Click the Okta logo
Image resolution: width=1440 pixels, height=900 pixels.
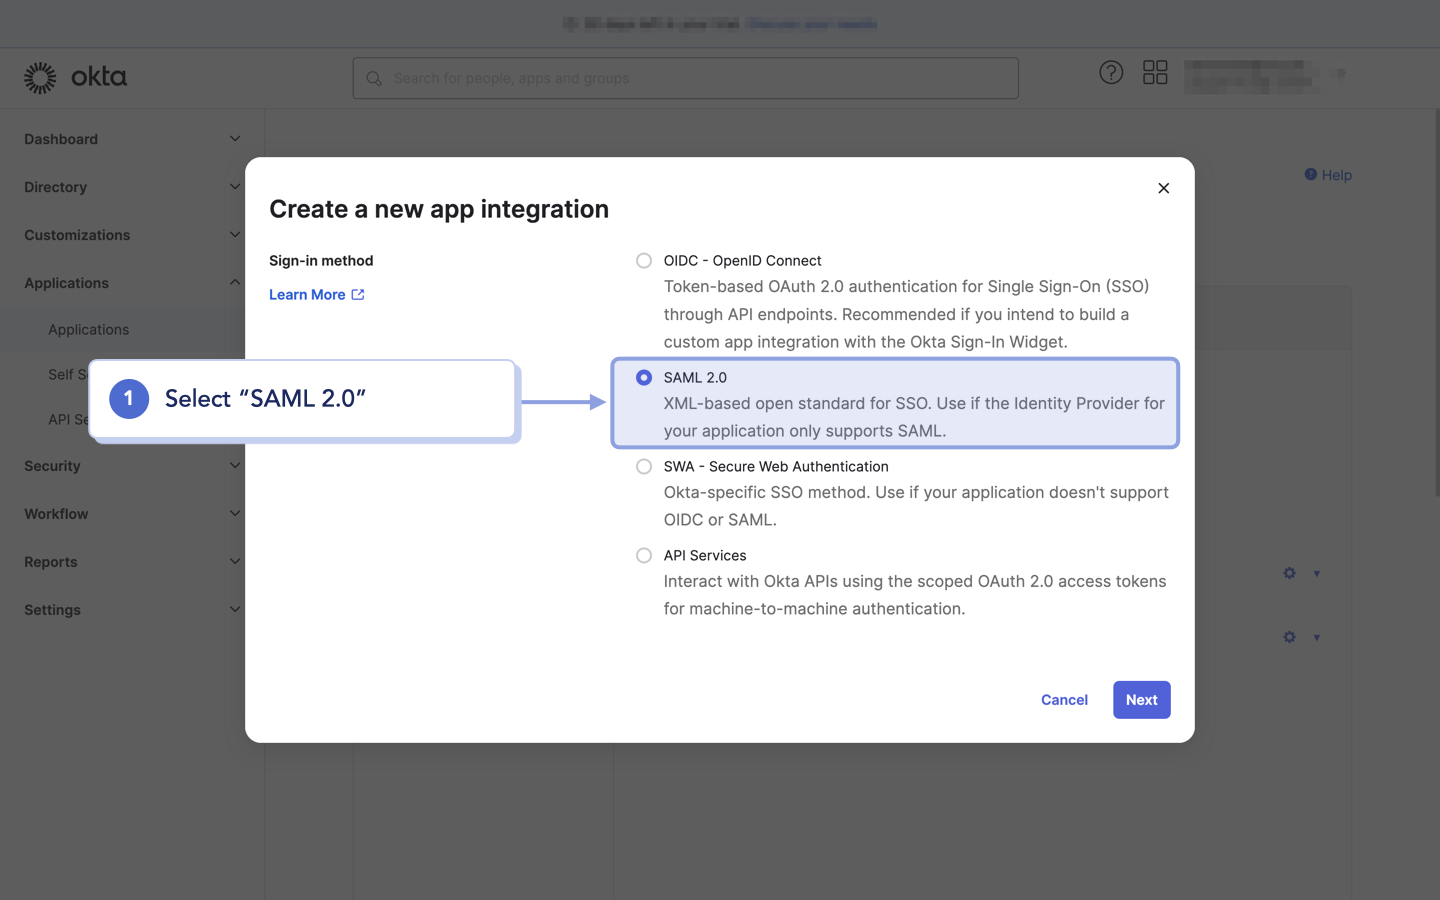click(x=75, y=76)
